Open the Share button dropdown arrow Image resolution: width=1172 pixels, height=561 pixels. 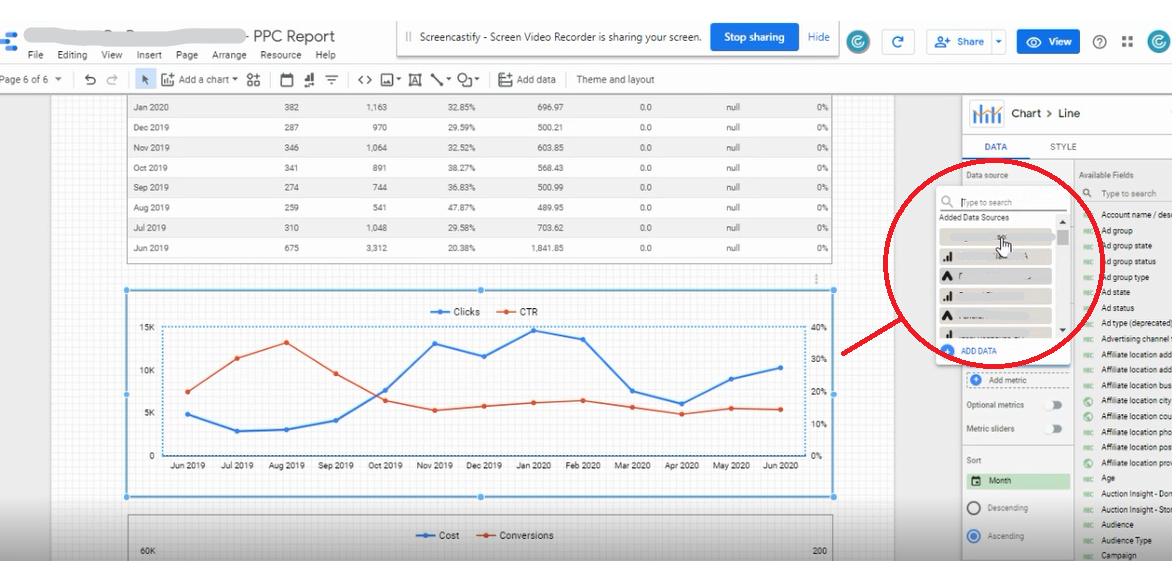[999, 42]
